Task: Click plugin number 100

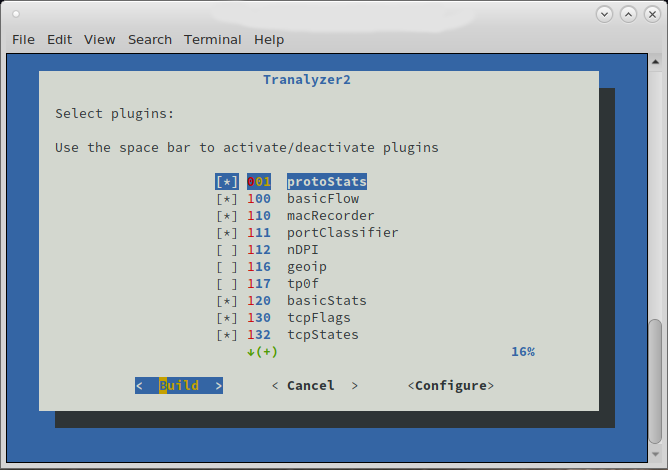Action: (259, 199)
